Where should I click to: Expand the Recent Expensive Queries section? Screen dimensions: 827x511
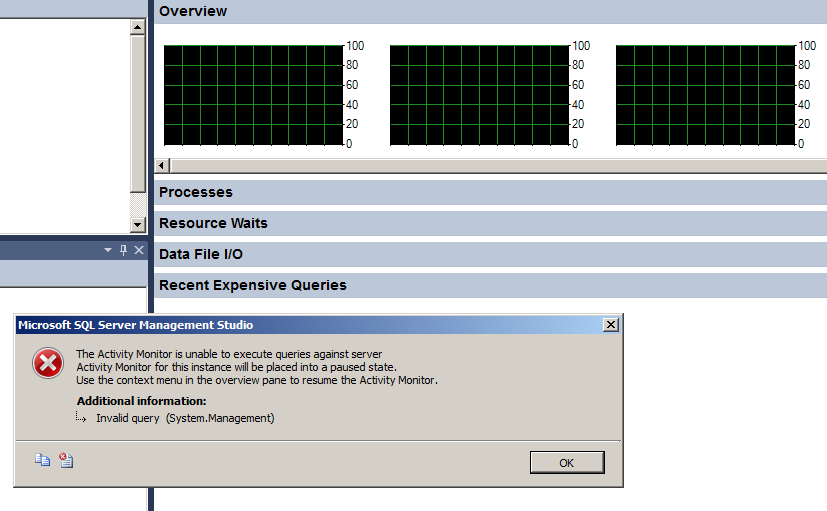(253, 285)
